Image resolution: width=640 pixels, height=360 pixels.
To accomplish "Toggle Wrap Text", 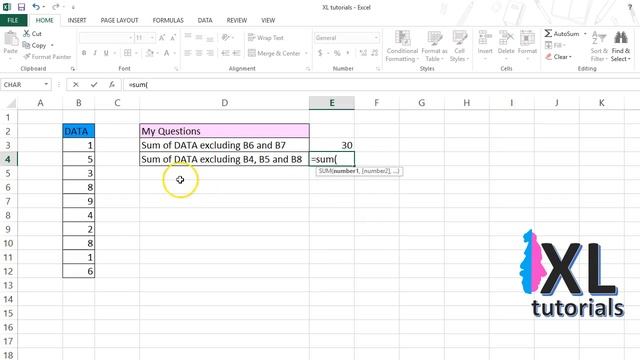I will (x=266, y=38).
